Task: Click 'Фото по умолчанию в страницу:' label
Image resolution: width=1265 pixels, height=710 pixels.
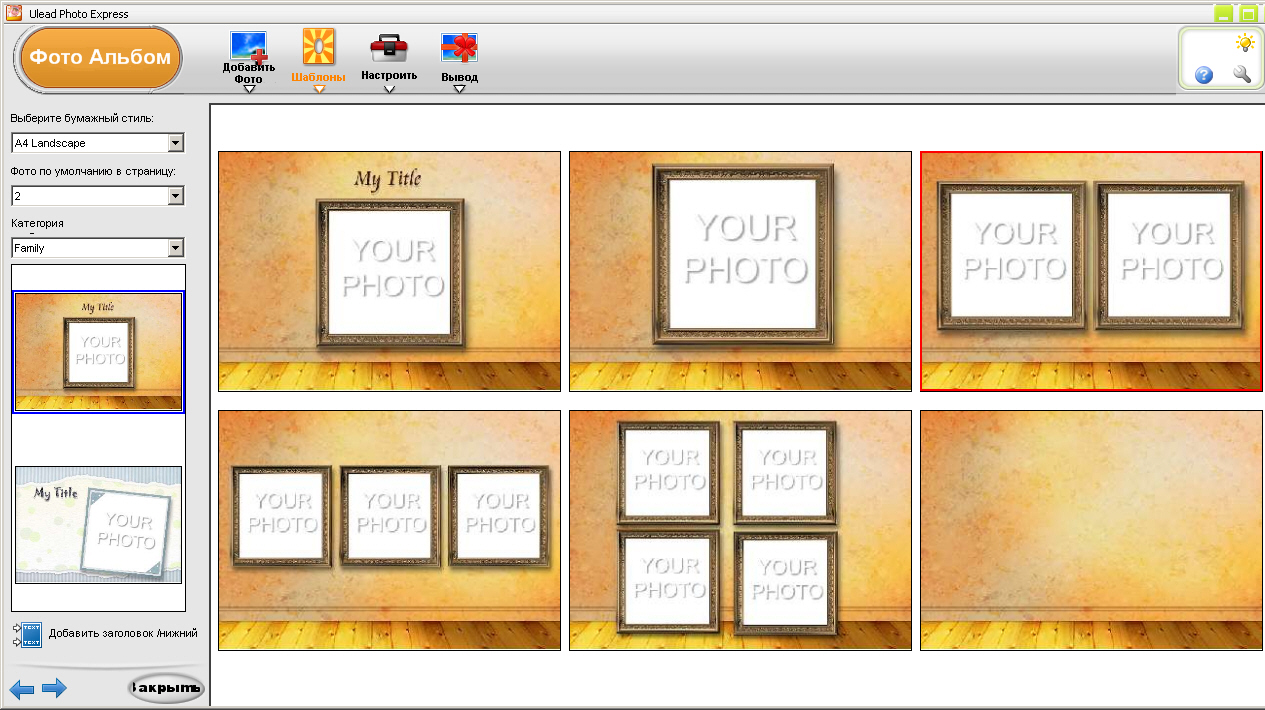Action: click(93, 171)
